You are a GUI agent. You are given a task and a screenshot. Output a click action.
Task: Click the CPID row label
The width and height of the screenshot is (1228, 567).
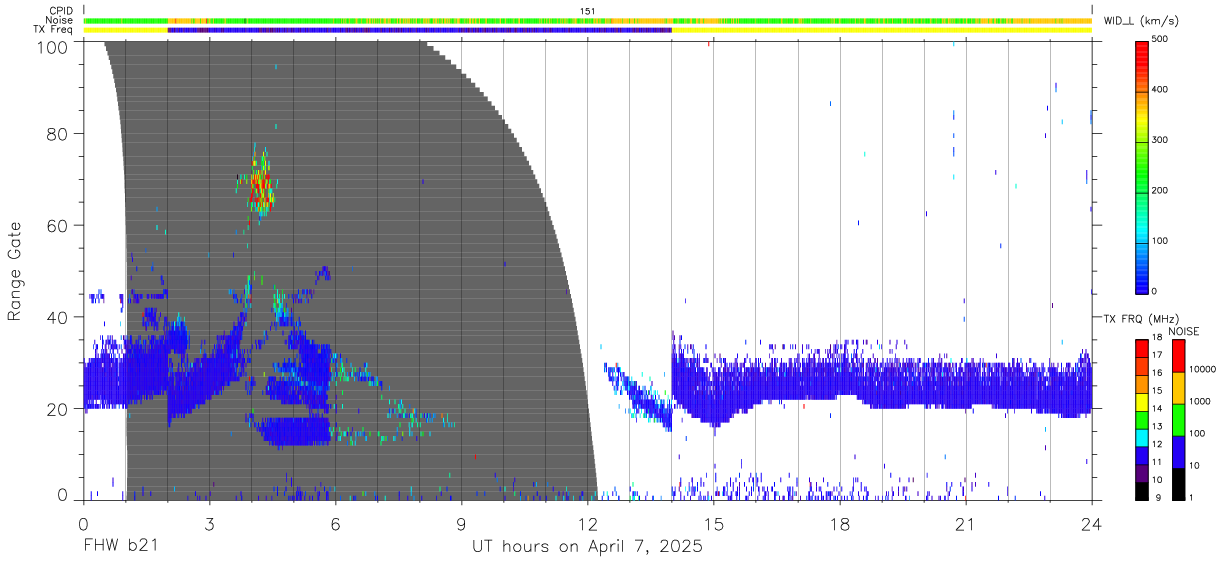click(x=62, y=11)
